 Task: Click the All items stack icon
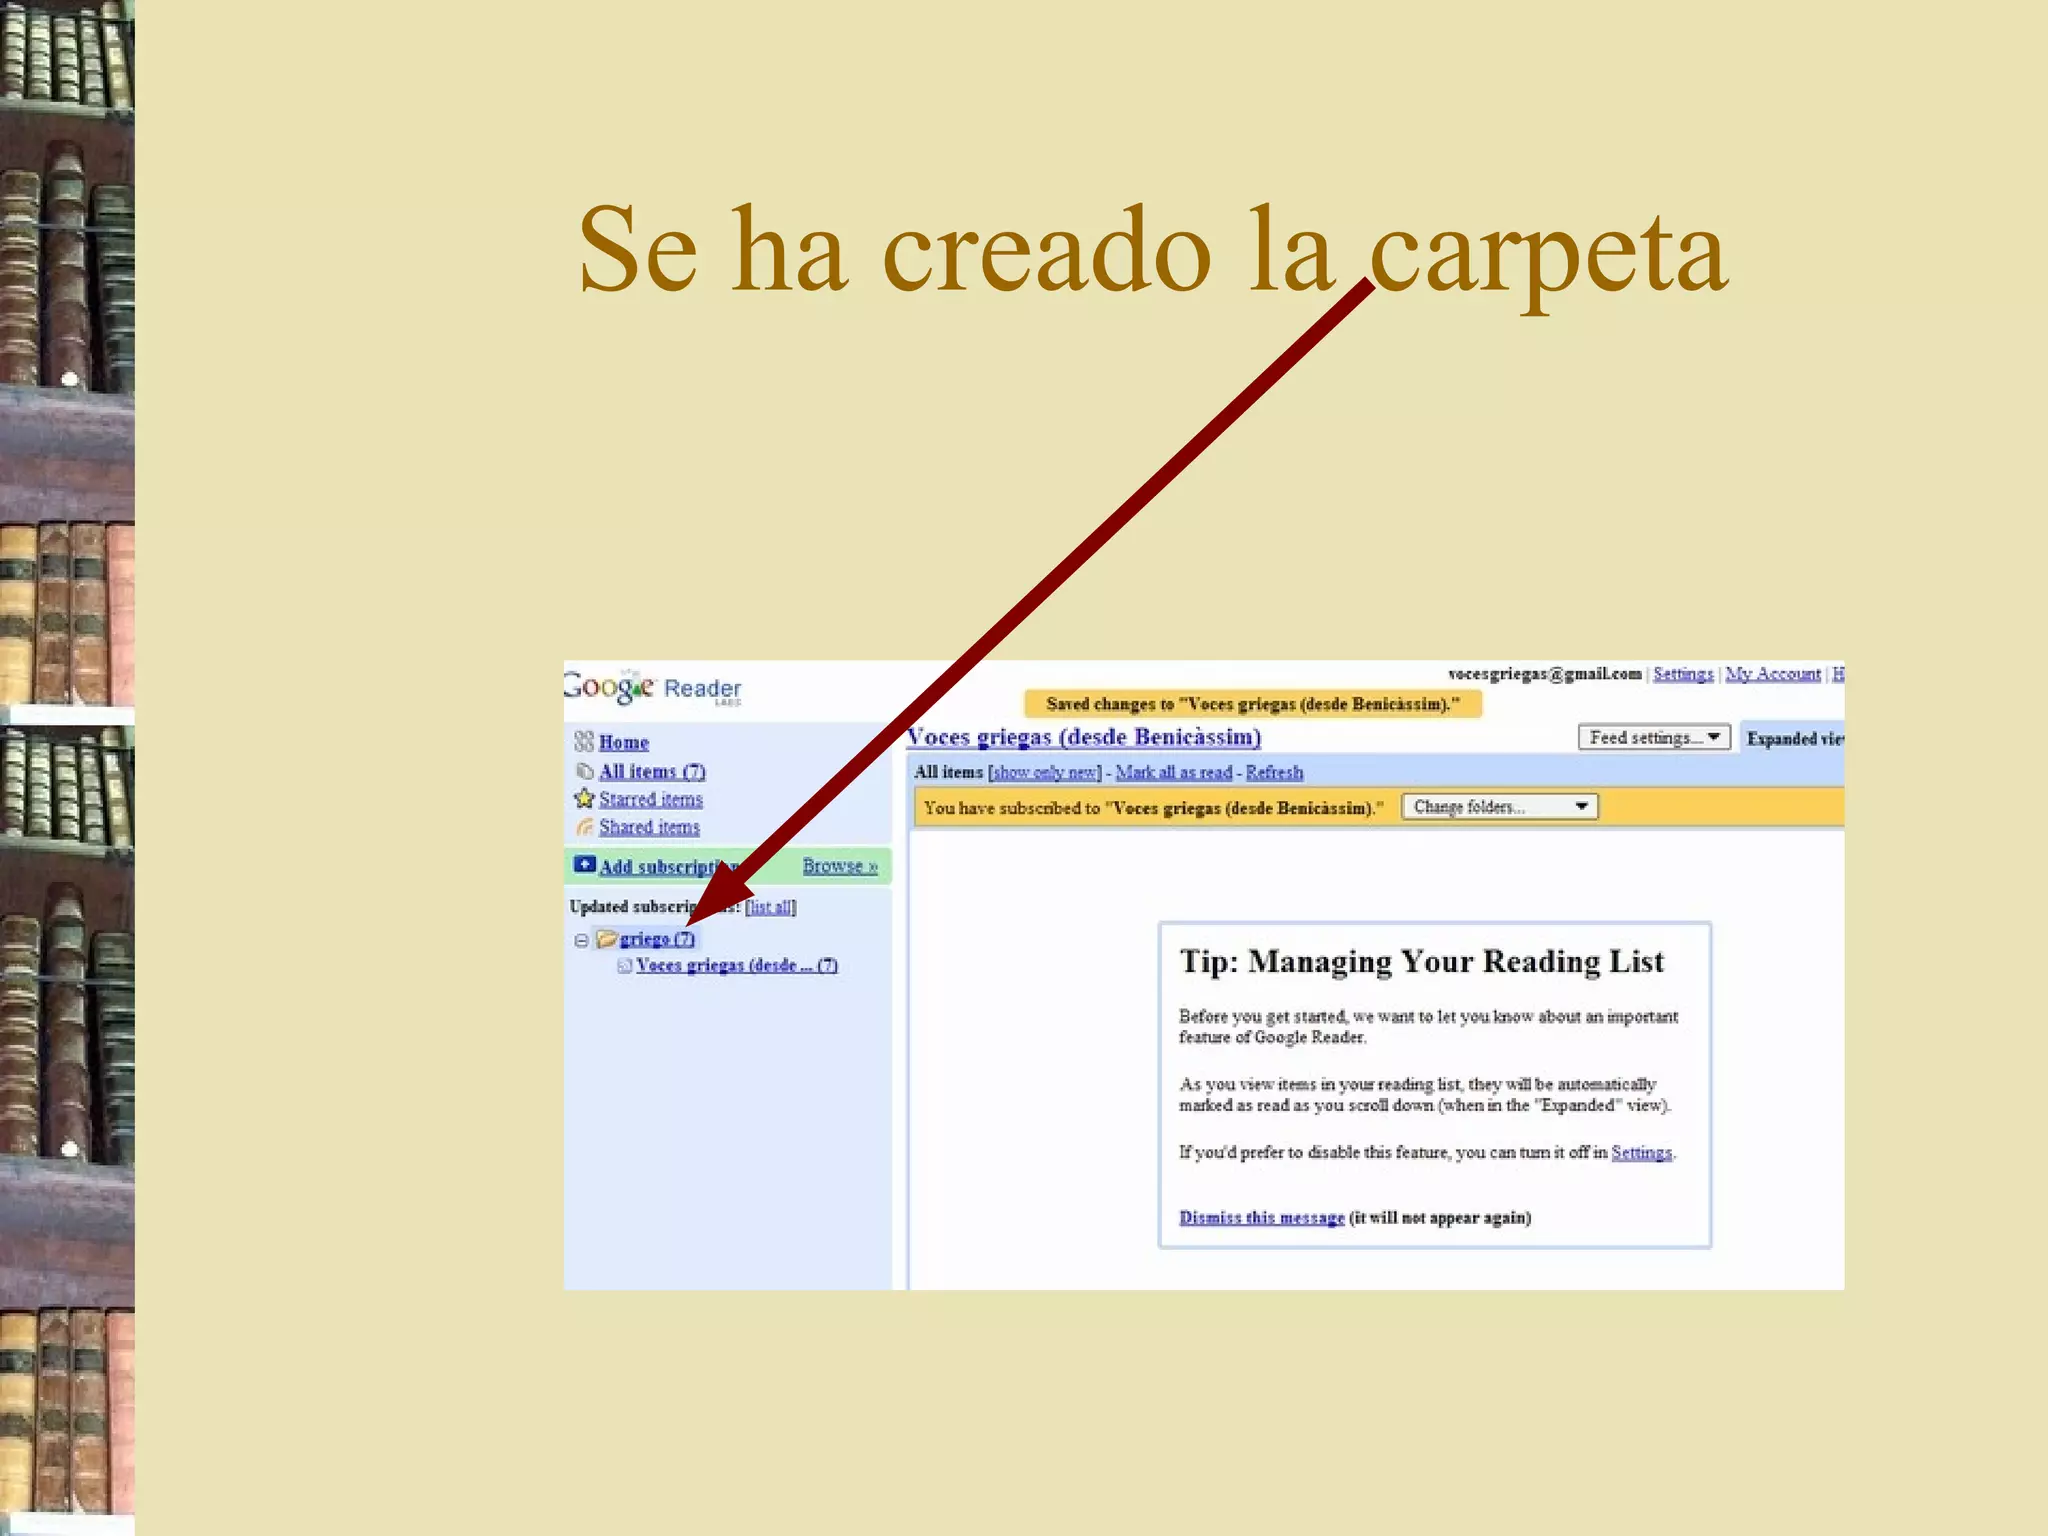[585, 771]
